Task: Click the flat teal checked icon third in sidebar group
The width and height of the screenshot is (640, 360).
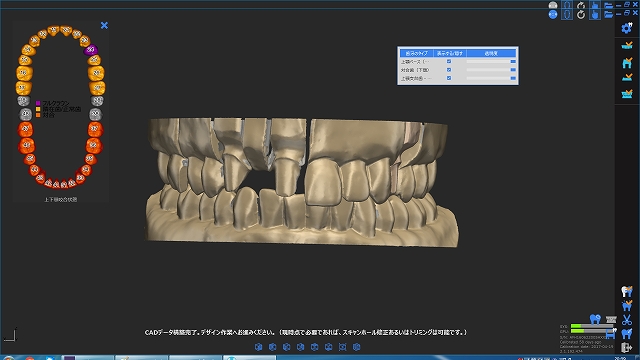Action: point(627,77)
